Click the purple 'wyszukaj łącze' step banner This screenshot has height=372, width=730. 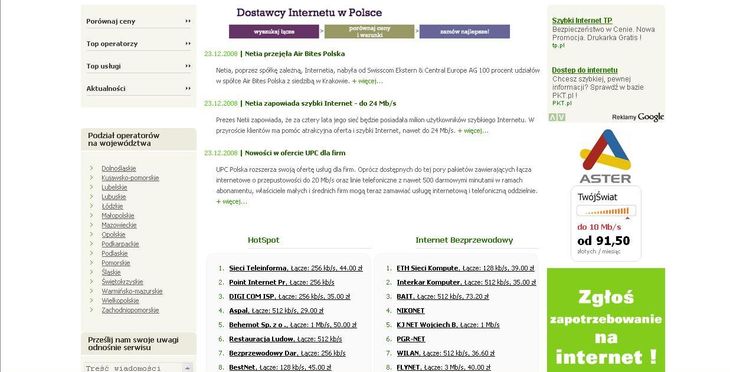274,32
